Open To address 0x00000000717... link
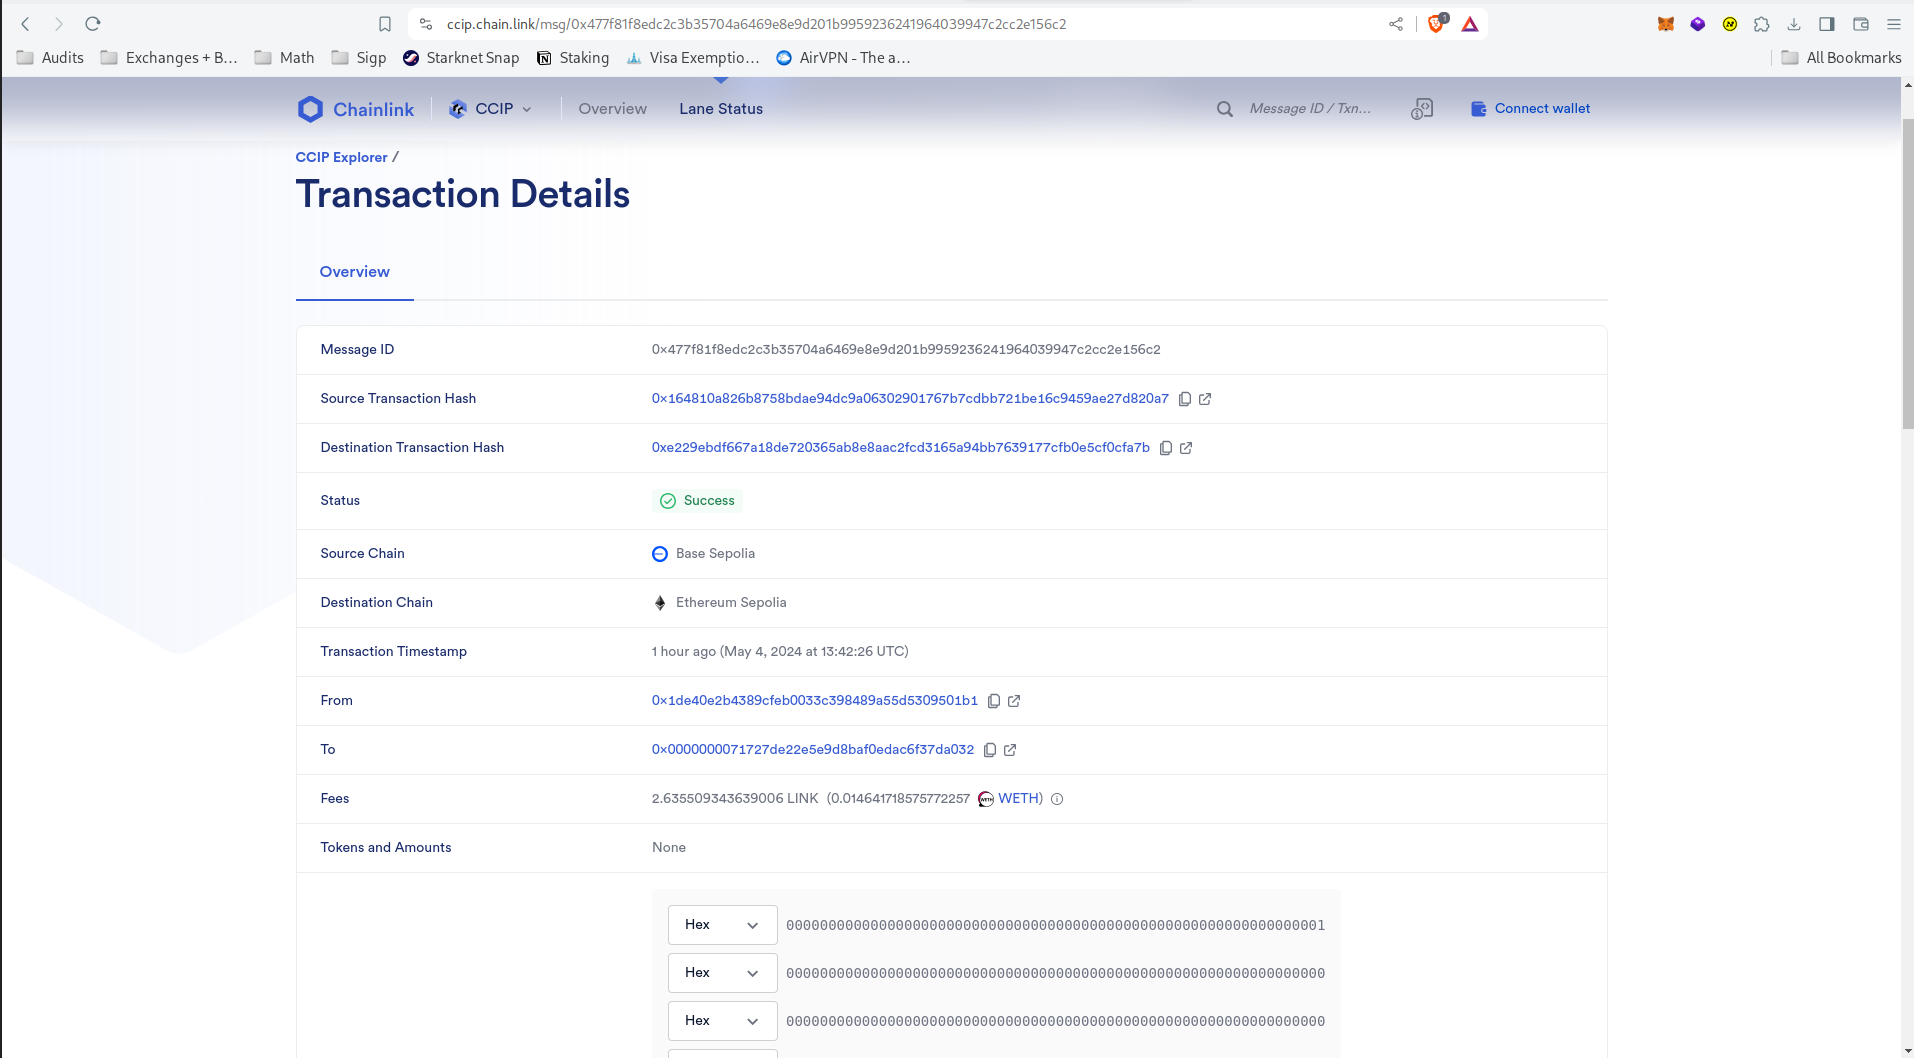This screenshot has height=1058, width=1914. tap(813, 750)
